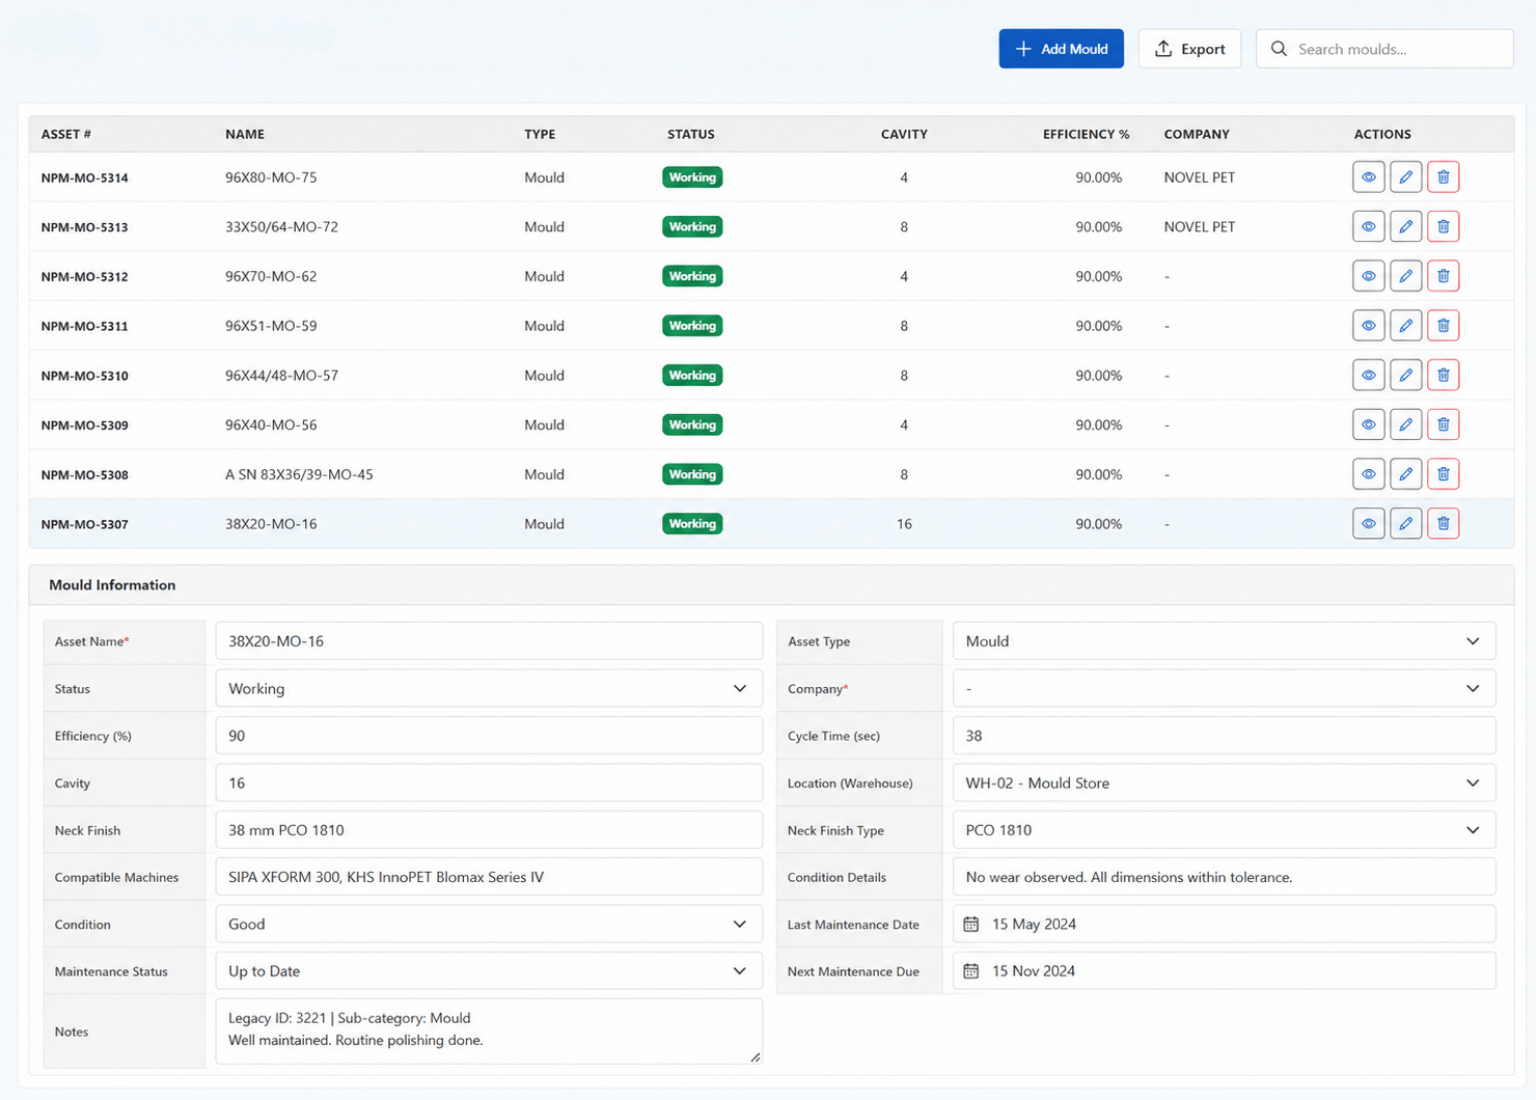Delete mould NPM-MO-5312
Image resolution: width=1536 pixels, height=1100 pixels.
(1443, 276)
